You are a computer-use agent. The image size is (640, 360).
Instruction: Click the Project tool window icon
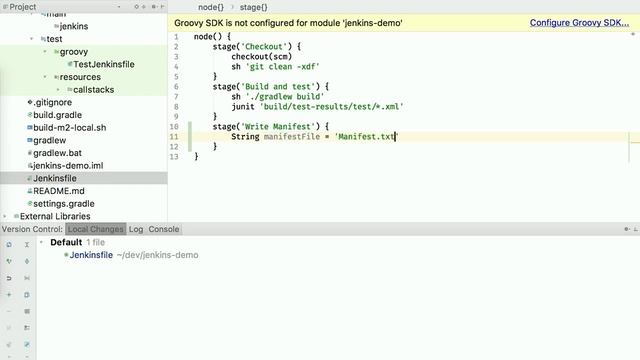click(x=5, y=7)
